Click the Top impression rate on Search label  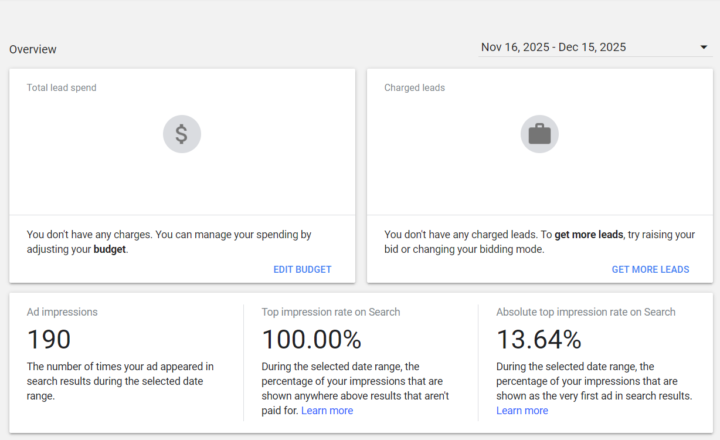(331, 312)
